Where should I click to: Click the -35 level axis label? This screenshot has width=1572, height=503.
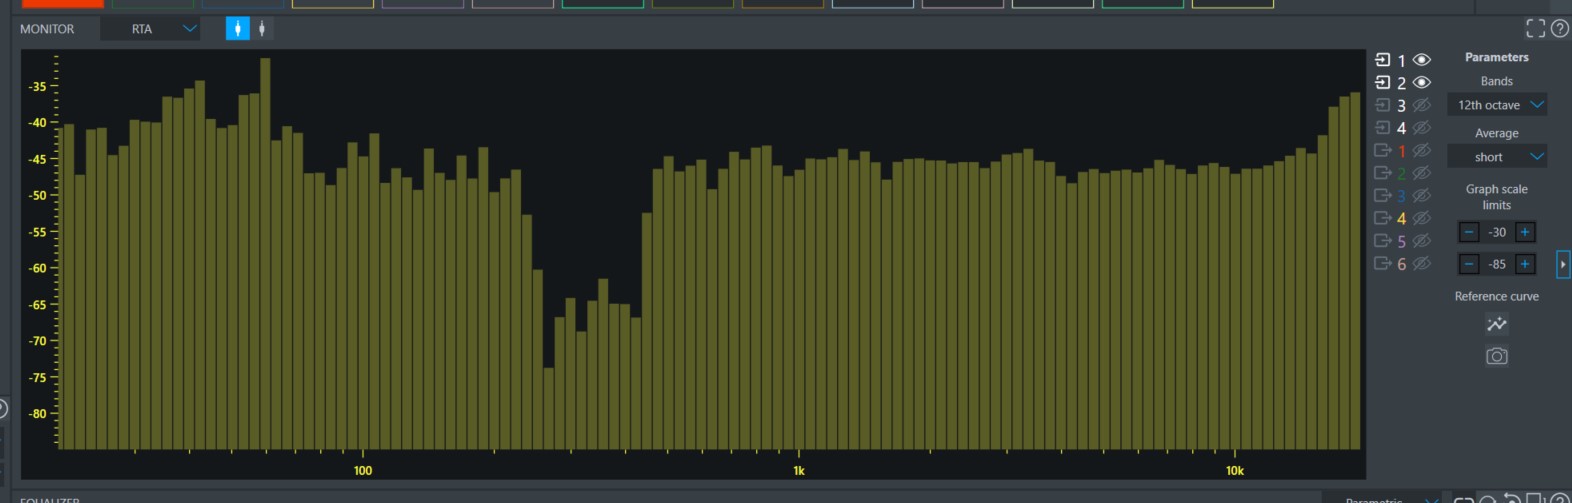tap(37, 86)
